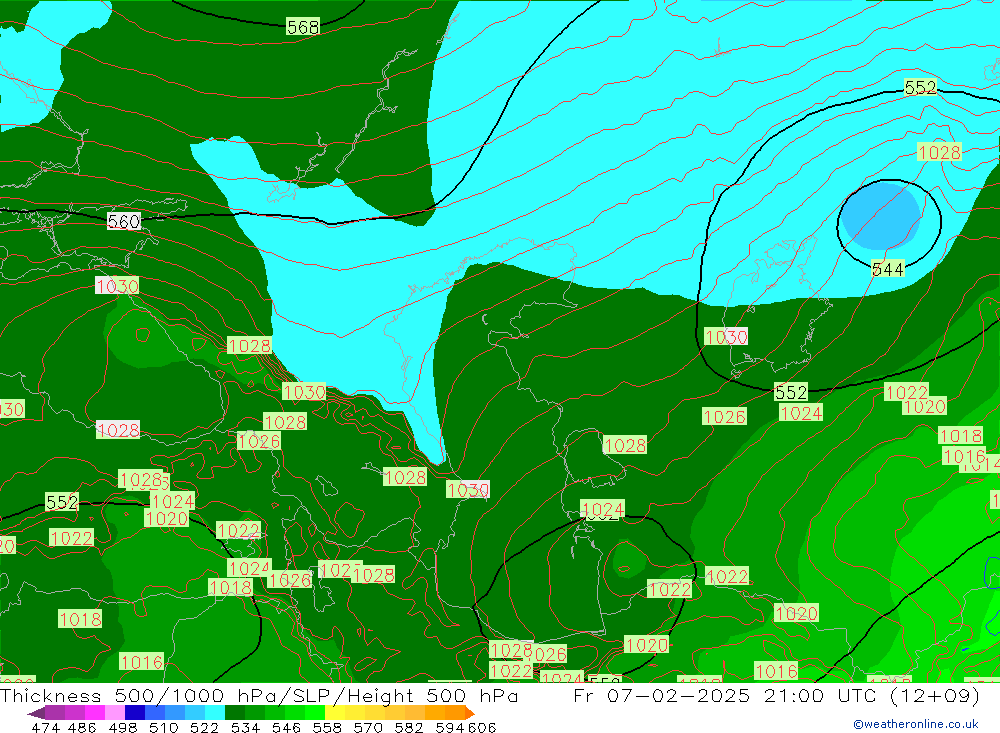Viewport: 1000px width, 733px height.
Task: Click legend value 570
Action: [368, 727]
